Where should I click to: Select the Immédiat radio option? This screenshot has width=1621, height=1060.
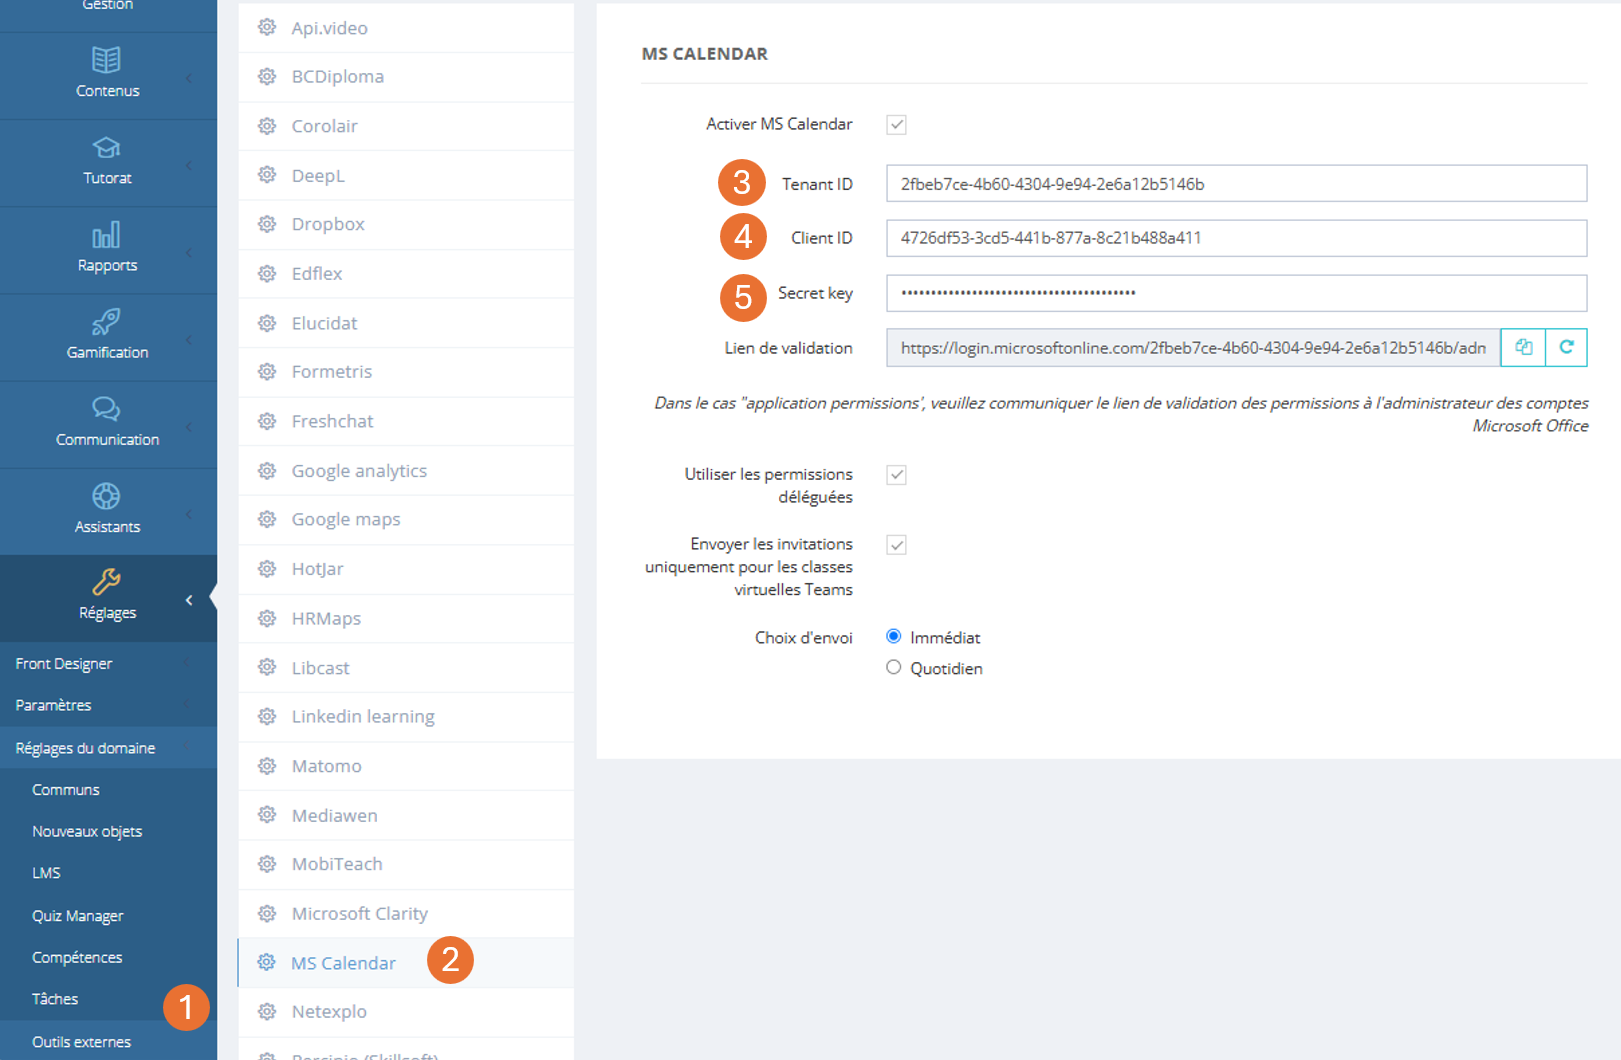[x=894, y=637]
